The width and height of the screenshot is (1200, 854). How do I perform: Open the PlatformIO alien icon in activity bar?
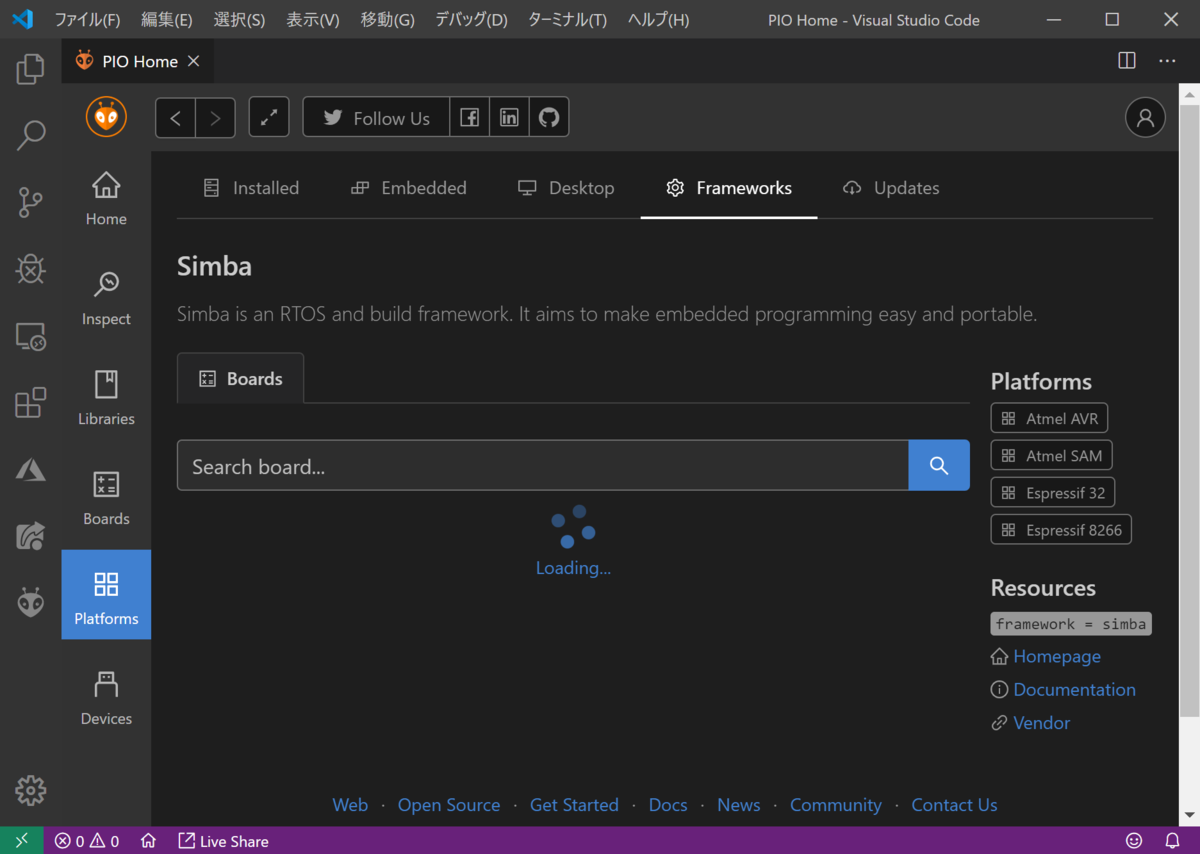click(x=30, y=603)
